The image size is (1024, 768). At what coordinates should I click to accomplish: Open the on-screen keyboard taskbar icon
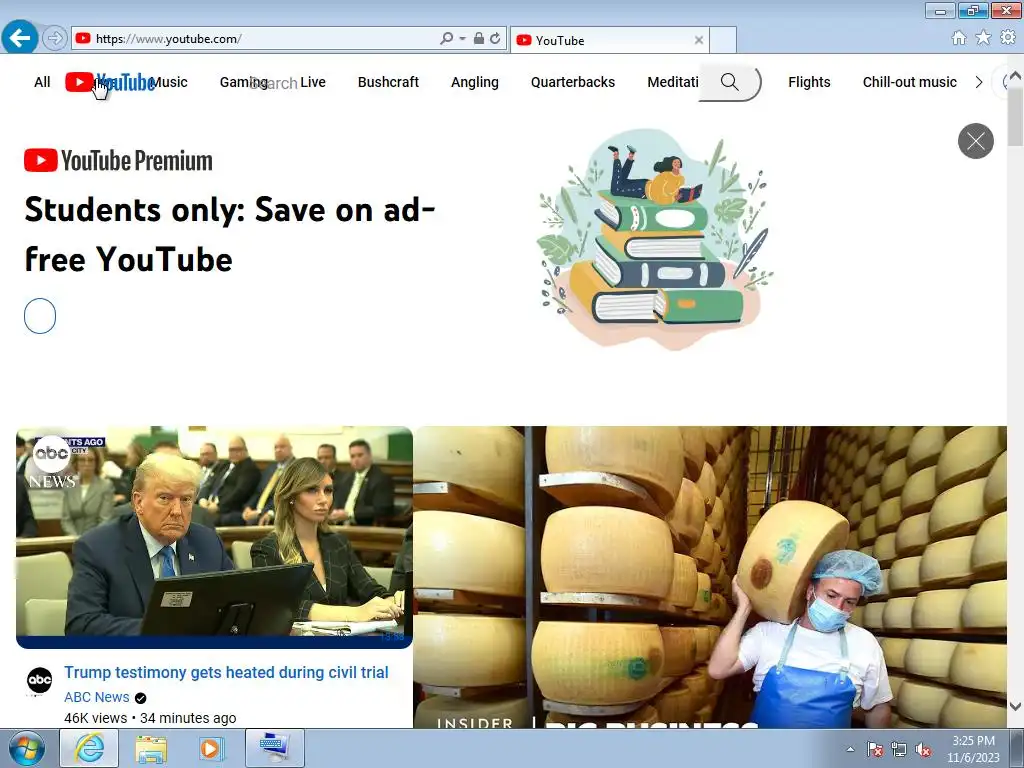point(275,748)
